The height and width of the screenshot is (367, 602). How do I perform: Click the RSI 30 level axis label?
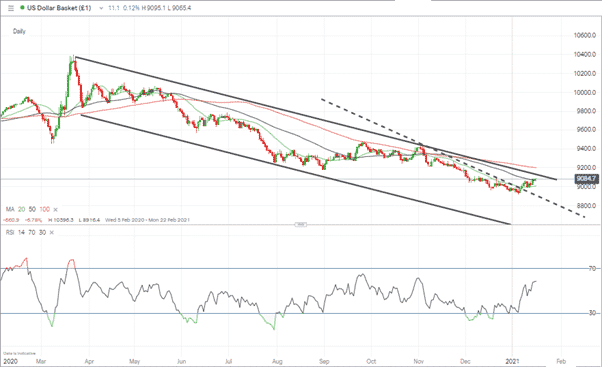[x=593, y=313]
